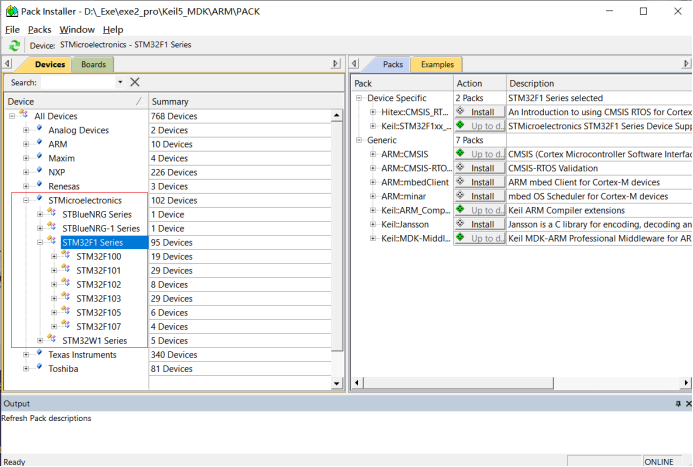The width and height of the screenshot is (693, 467).
Task: Select the Devices tab
Action: [50, 65]
